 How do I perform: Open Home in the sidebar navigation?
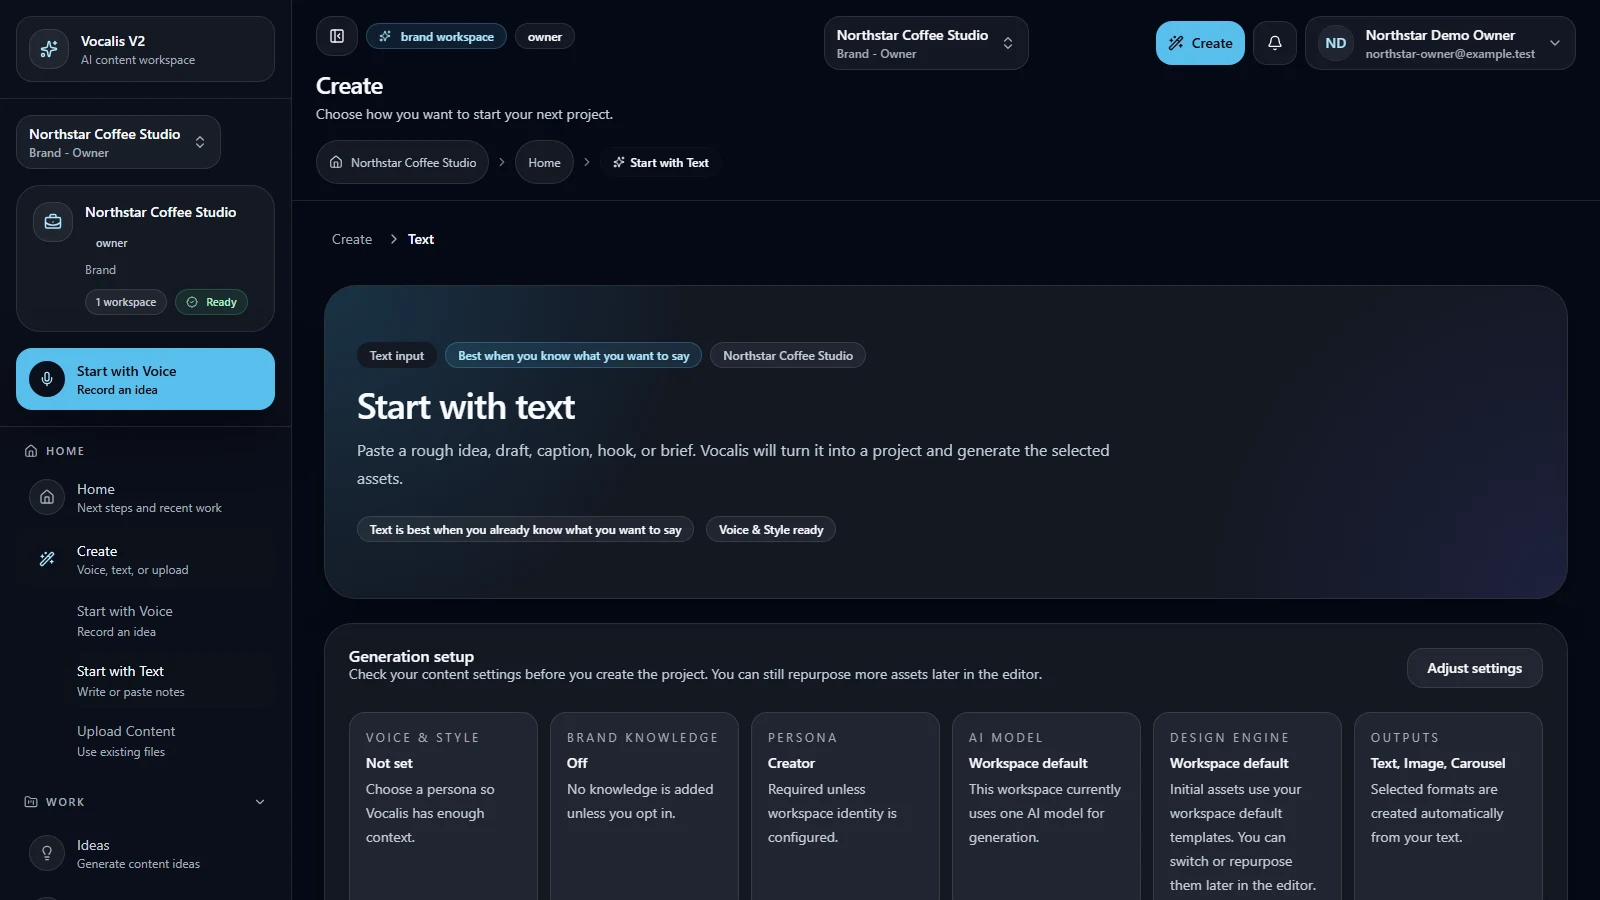pyautogui.click(x=145, y=497)
